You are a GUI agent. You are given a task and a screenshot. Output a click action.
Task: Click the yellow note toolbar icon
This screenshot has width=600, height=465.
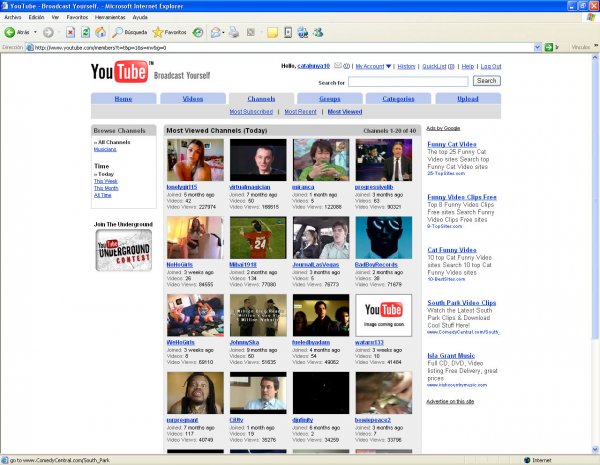click(272, 33)
